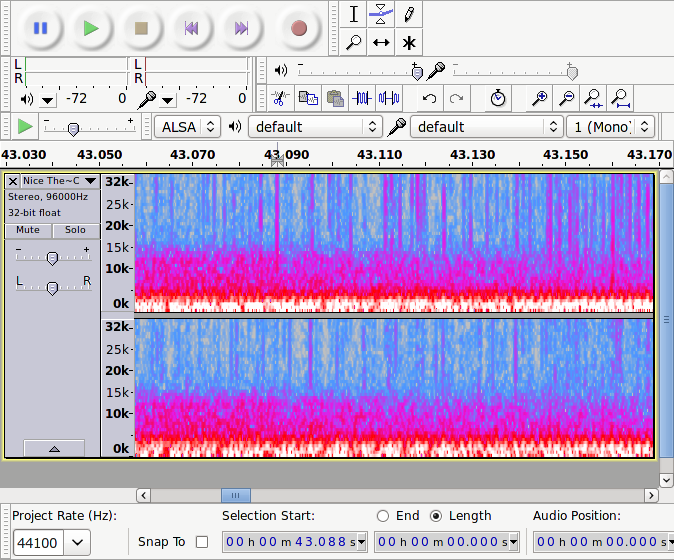Viewport: 674px width, 560px height.
Task: Open the Sync-Lock clock icon
Action: pos(498,98)
